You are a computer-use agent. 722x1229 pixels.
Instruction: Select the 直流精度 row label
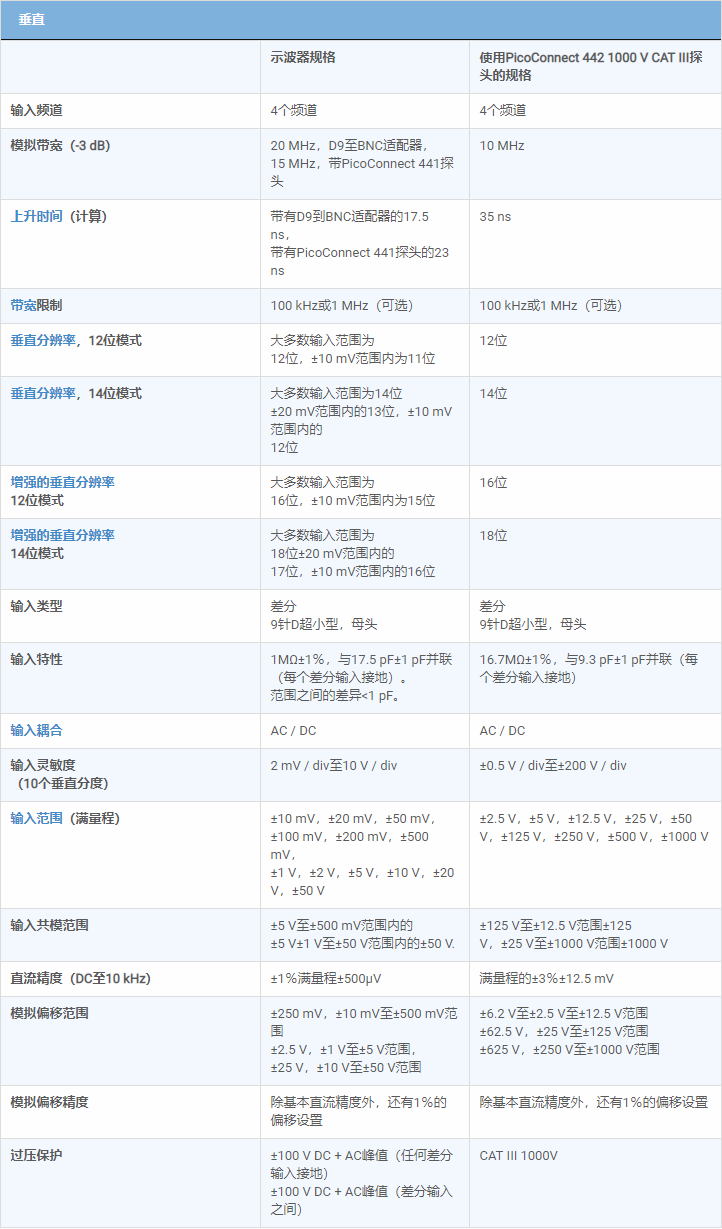[80, 979]
